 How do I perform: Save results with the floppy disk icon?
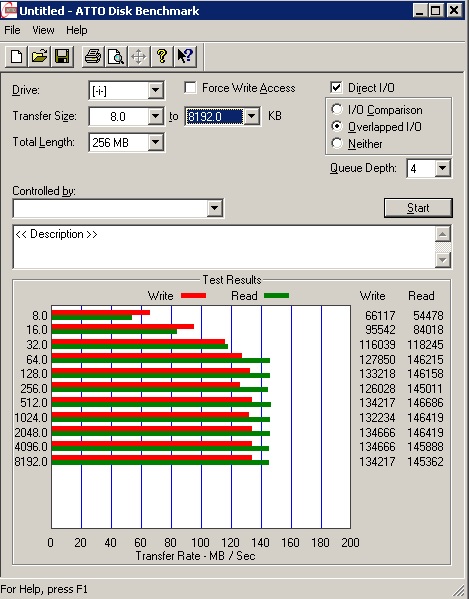click(x=62, y=57)
